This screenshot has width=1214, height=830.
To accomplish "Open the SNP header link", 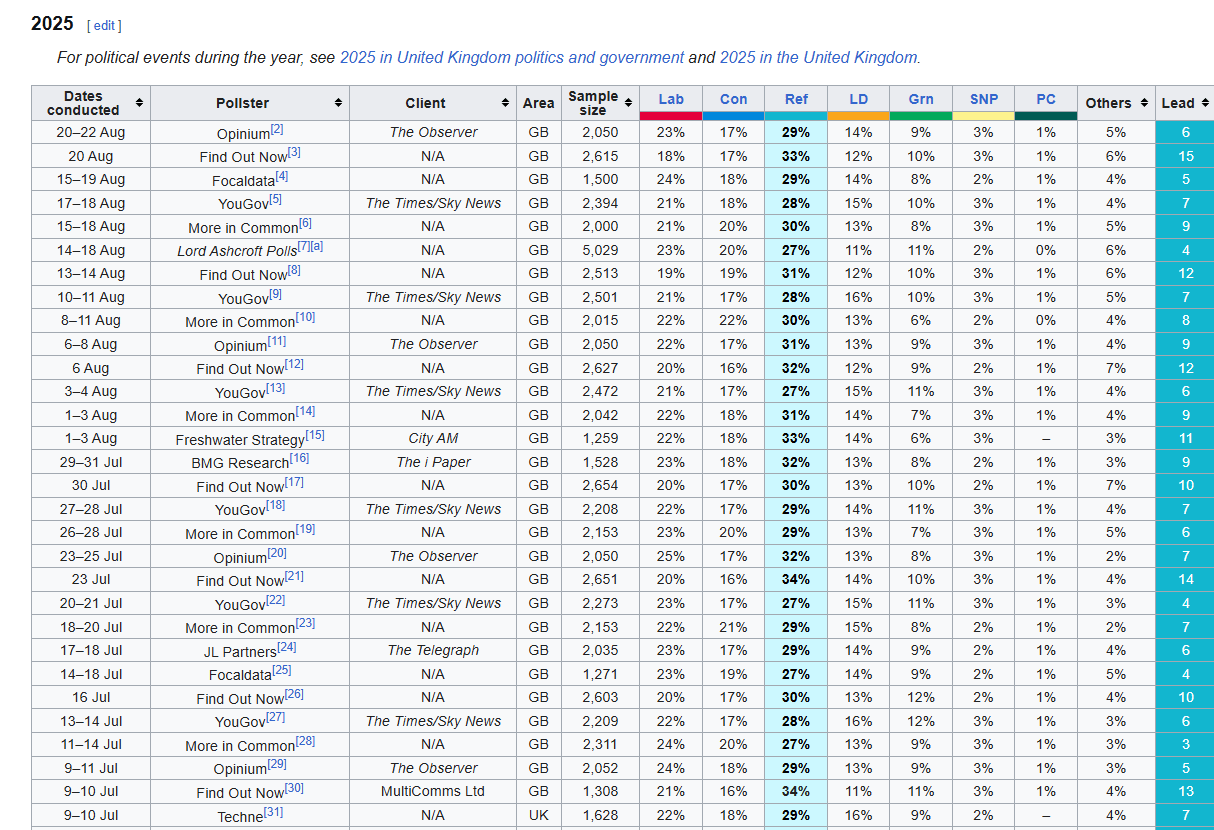I will [983, 99].
